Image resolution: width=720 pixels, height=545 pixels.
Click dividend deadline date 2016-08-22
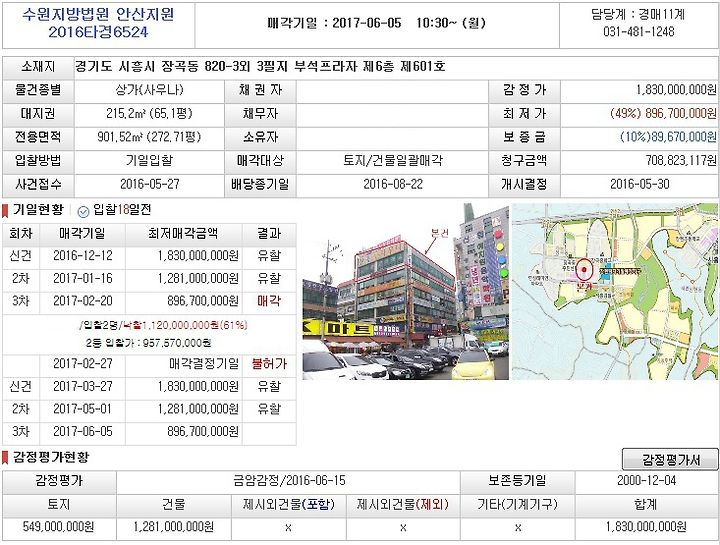coord(393,184)
